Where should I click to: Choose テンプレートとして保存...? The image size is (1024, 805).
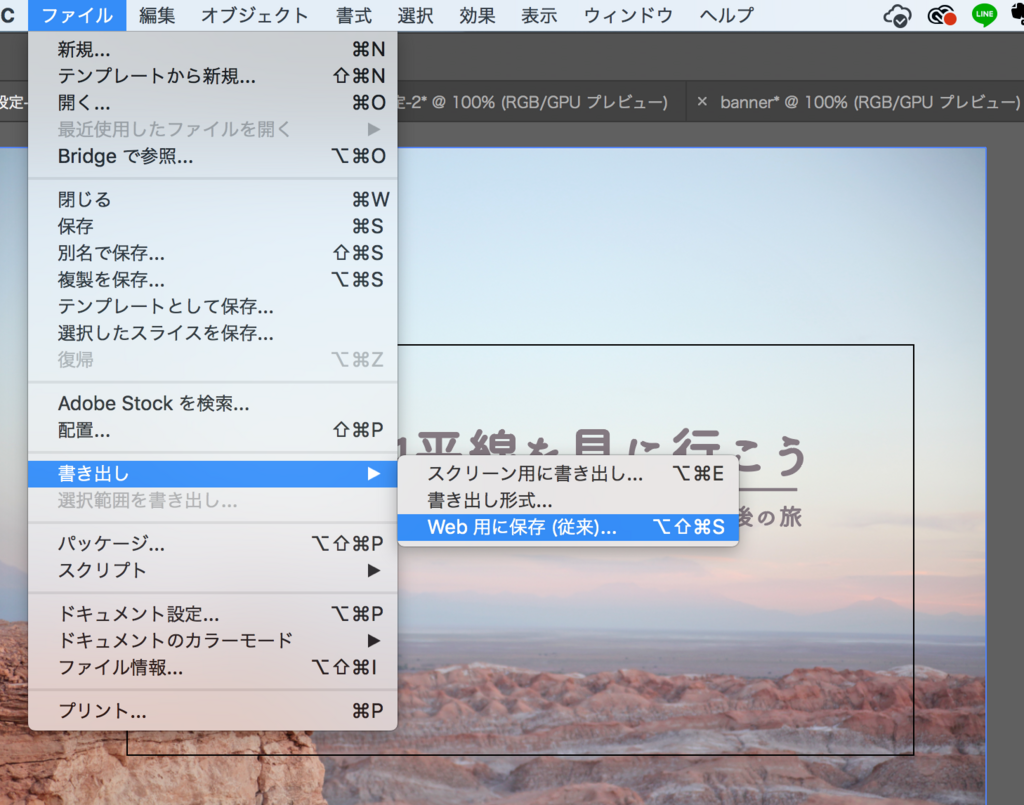tap(213, 306)
